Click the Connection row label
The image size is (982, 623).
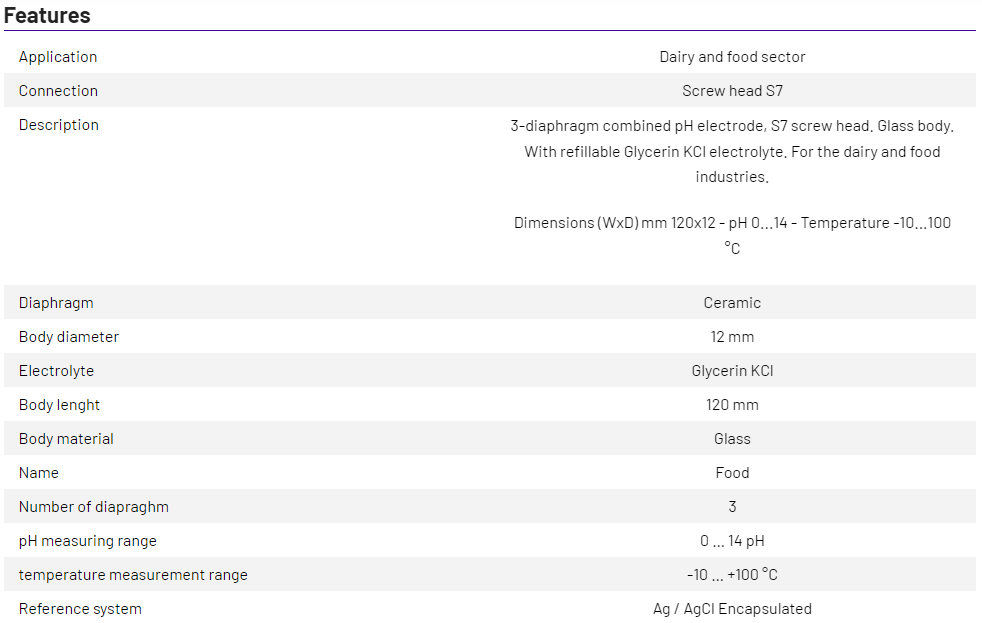tap(58, 91)
